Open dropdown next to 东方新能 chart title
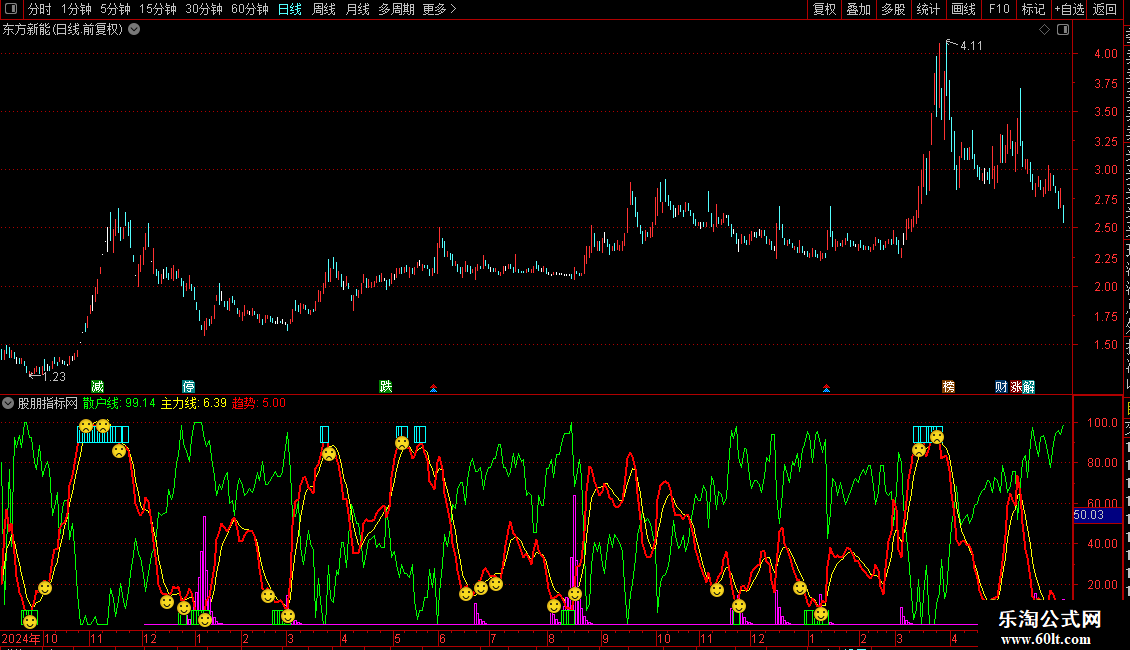The height and width of the screenshot is (650, 1130). pyautogui.click(x=134, y=30)
